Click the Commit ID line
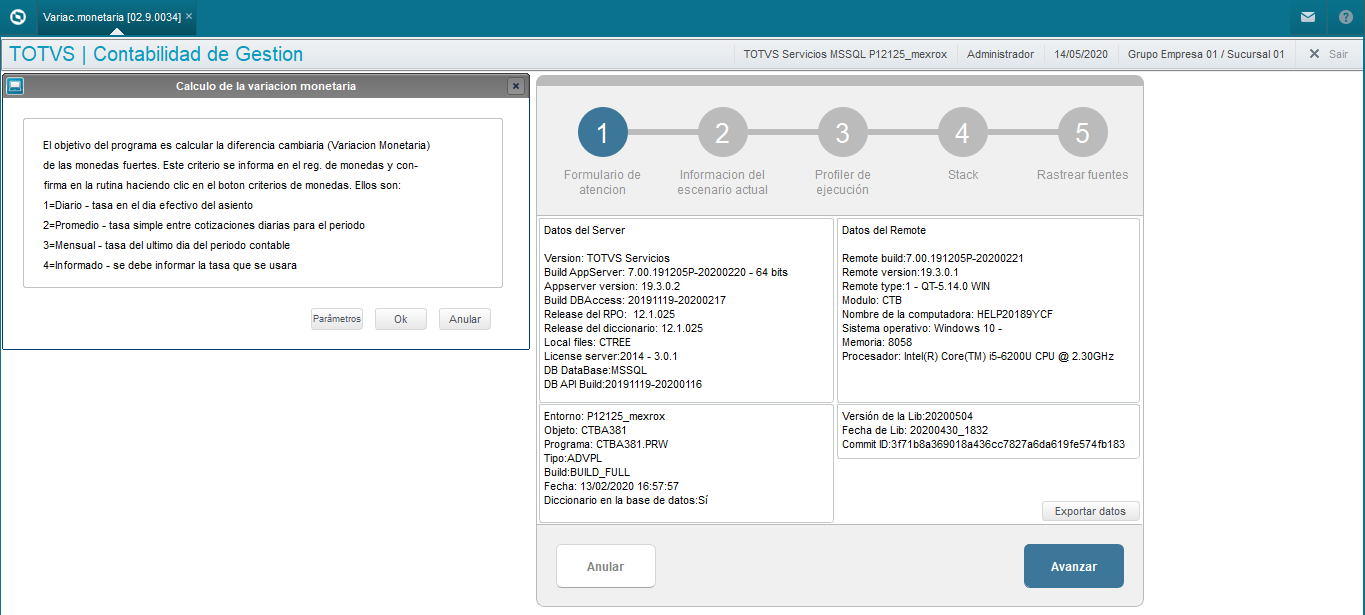 (983, 444)
